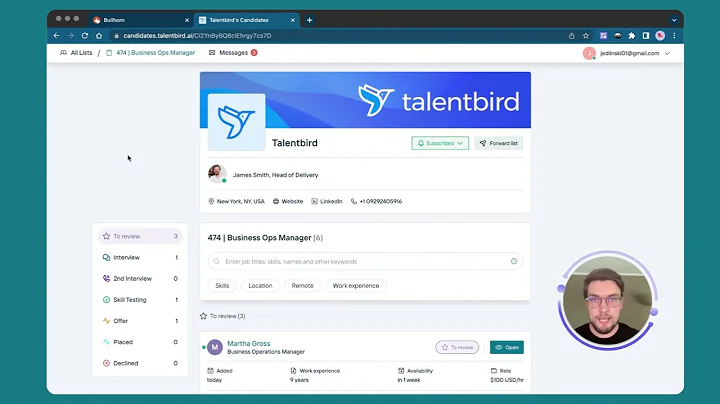Open Martha Gross's candidate profile

[x=248, y=343]
